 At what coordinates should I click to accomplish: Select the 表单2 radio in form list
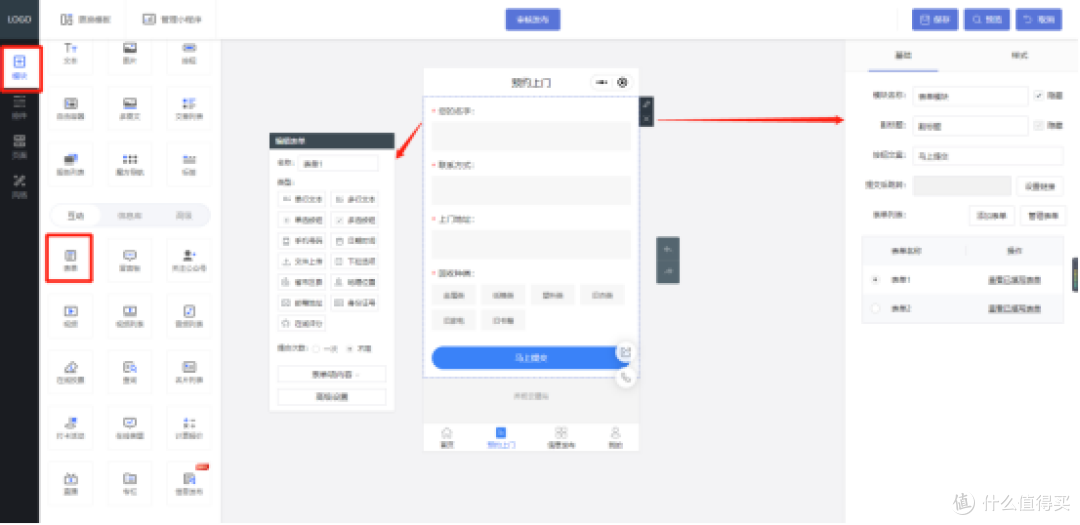[x=875, y=309]
